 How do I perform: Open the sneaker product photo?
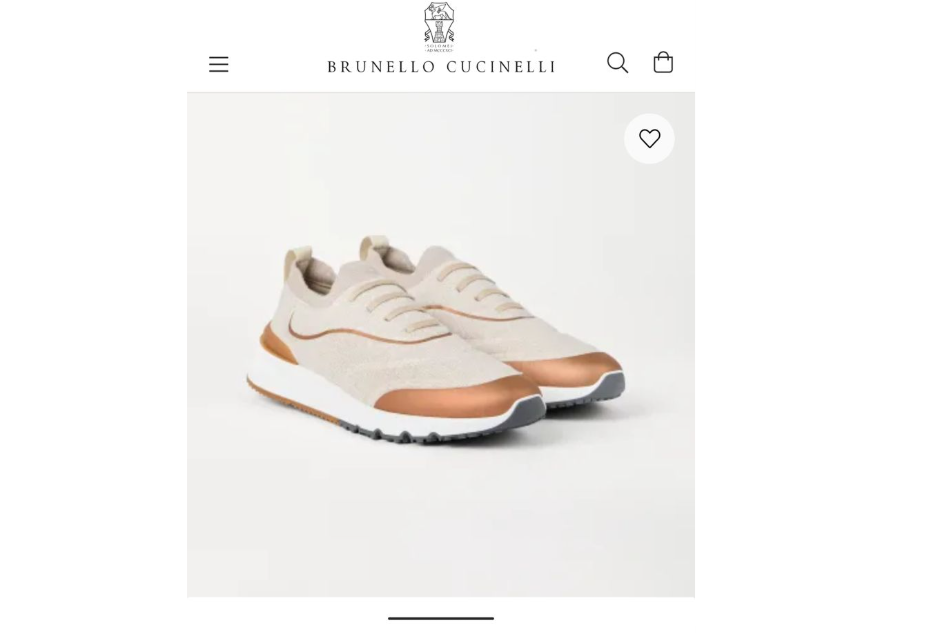click(x=441, y=344)
